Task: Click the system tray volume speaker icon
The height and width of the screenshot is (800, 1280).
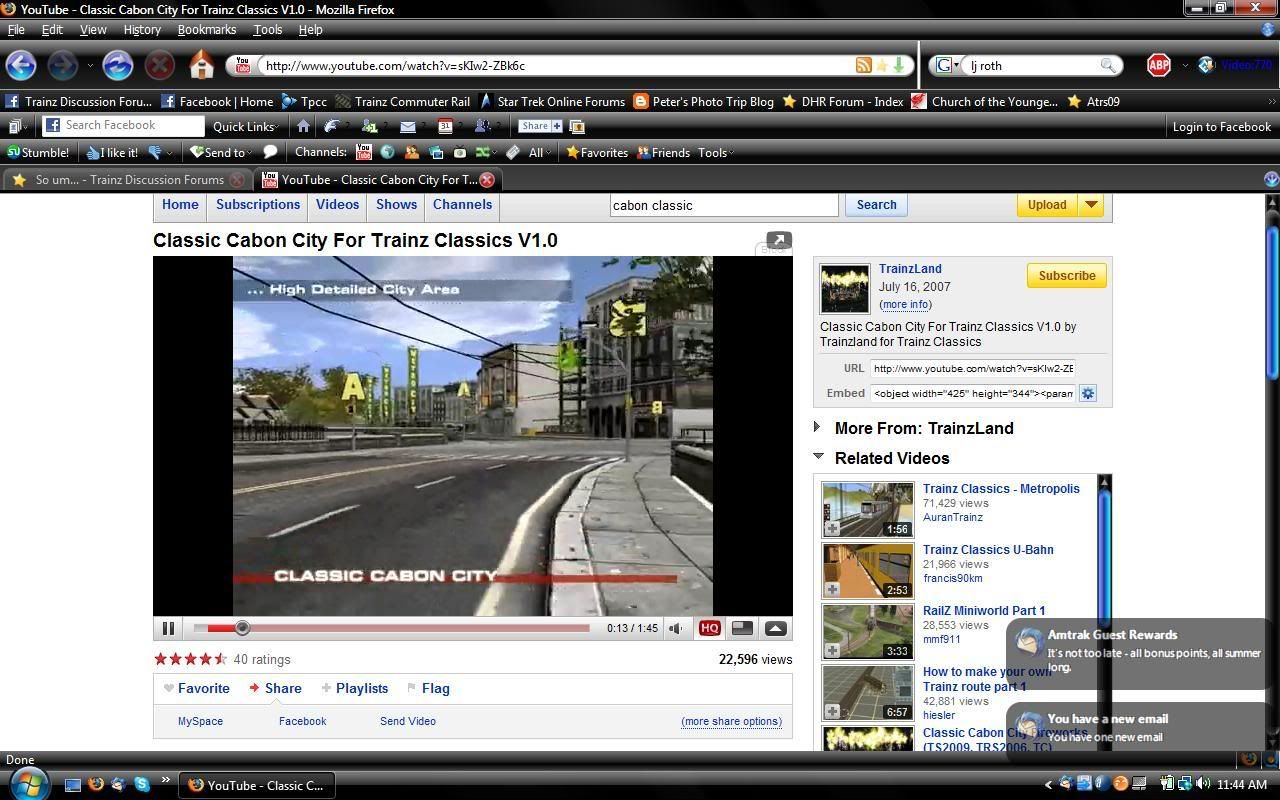Action: [1203, 784]
